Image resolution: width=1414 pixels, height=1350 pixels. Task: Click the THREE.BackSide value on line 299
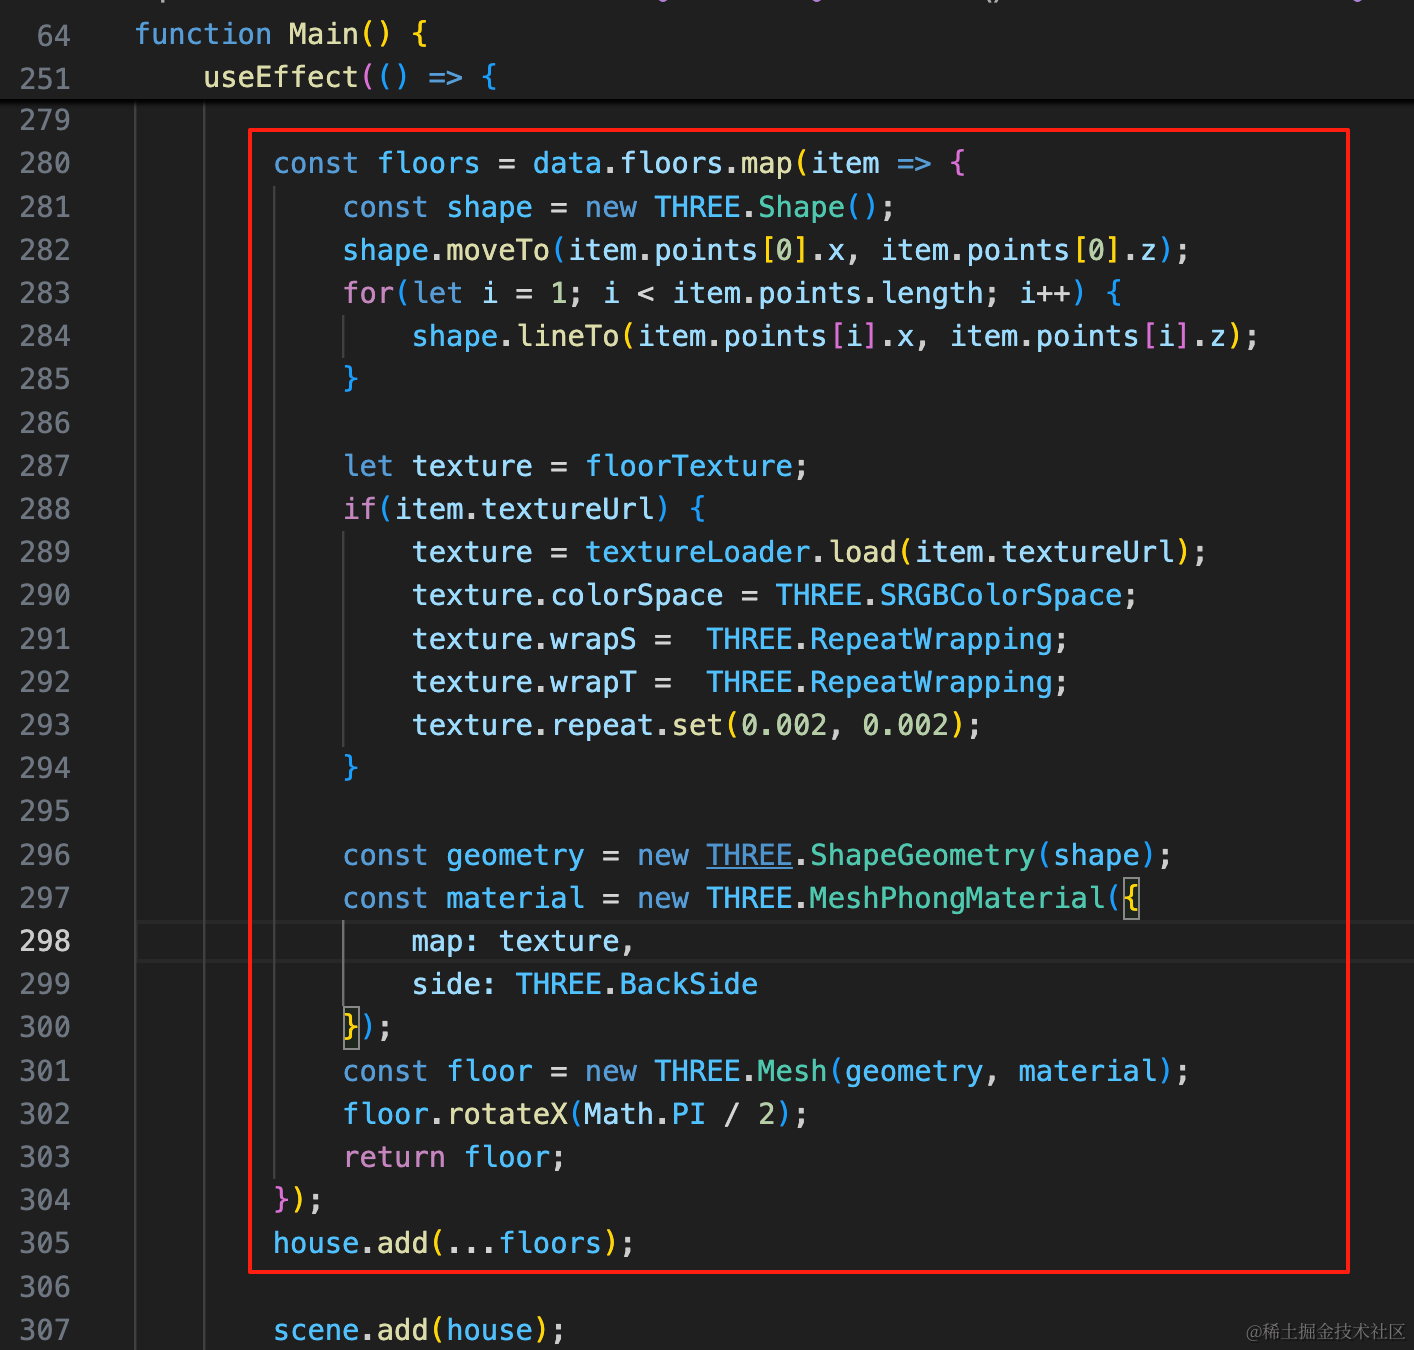pyautogui.click(x=637, y=984)
